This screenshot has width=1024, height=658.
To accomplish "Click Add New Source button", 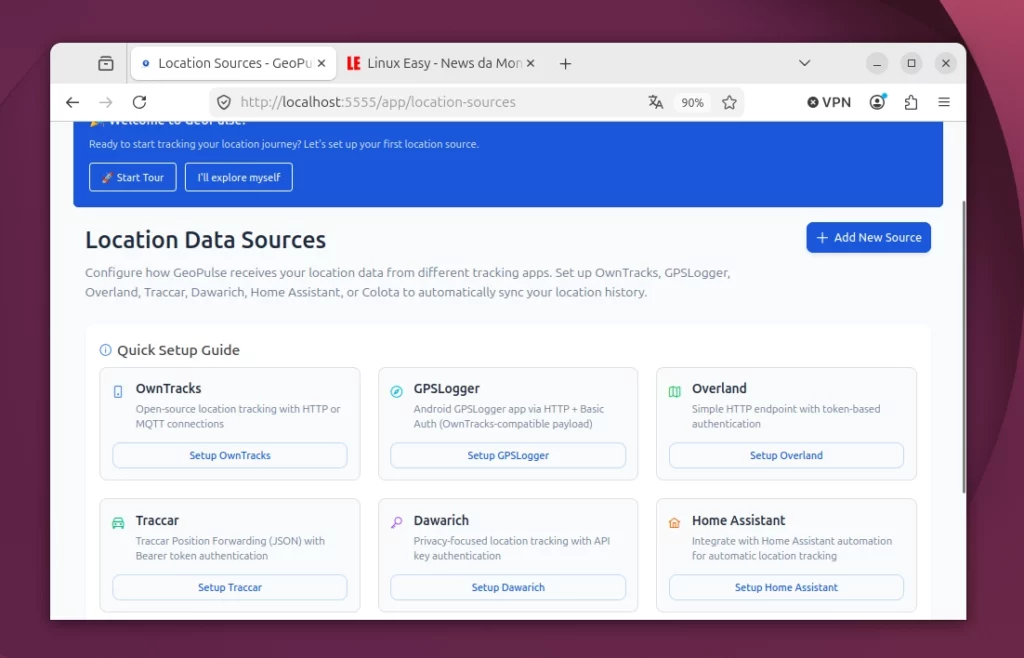I will coord(869,238).
